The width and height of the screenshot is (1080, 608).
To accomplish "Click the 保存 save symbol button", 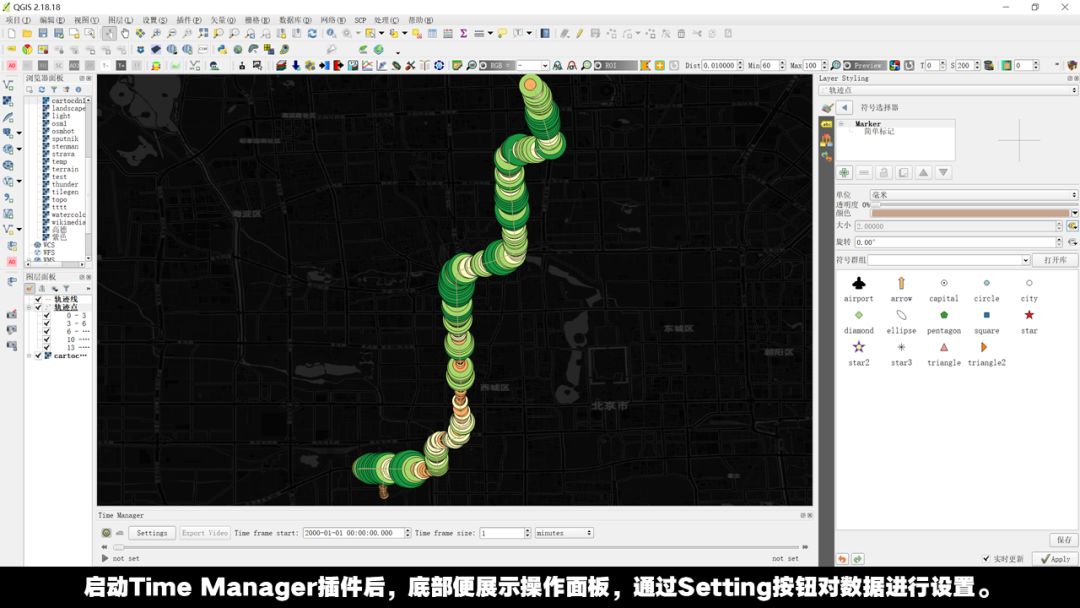I will [x=1063, y=540].
